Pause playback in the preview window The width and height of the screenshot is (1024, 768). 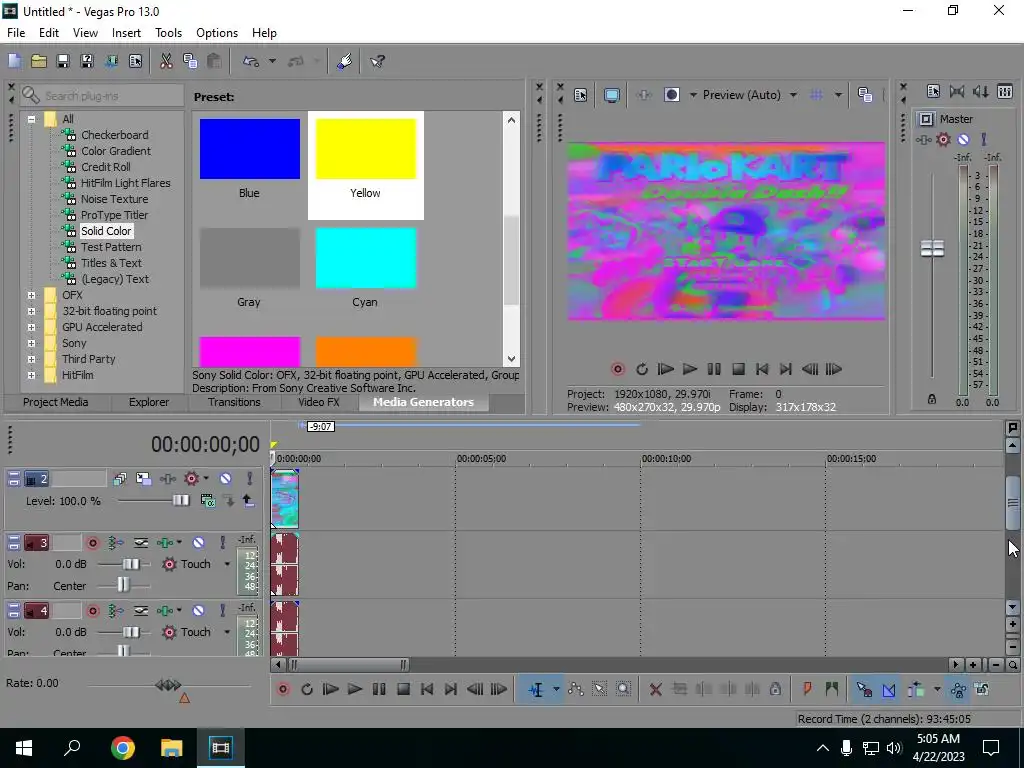pos(714,369)
